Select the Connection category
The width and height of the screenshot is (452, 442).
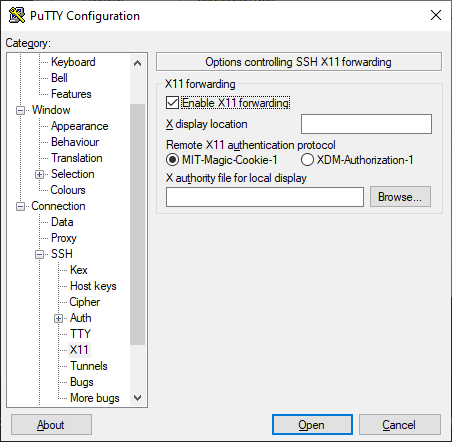point(58,206)
